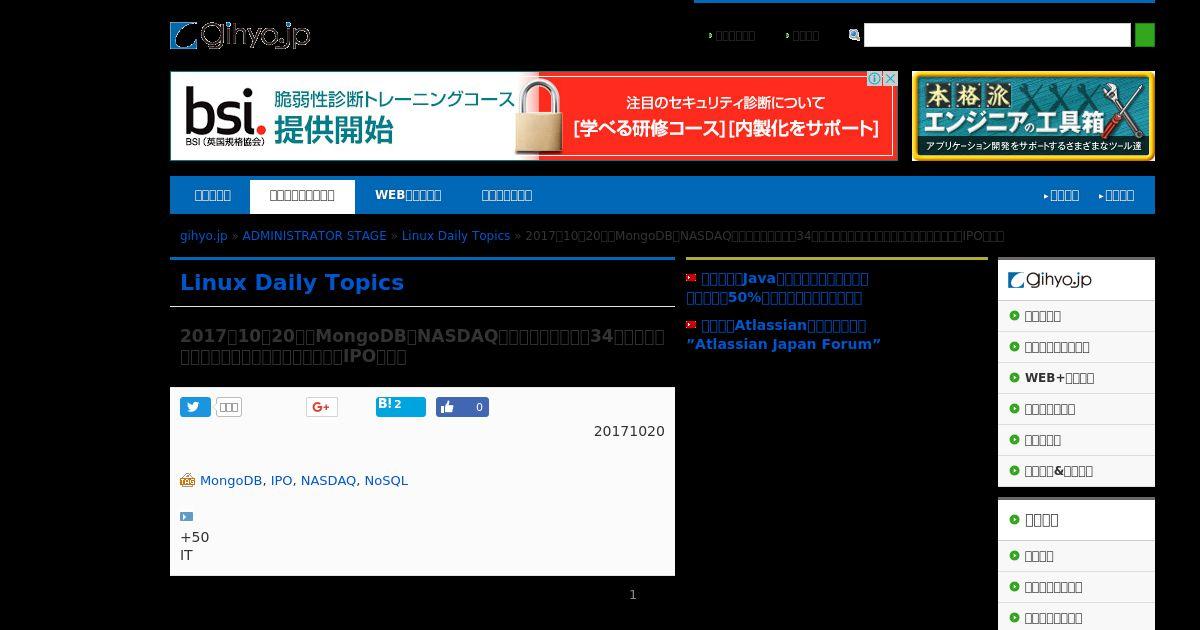Open the NASDAQ tag link
The image size is (1200, 630).
coord(328,481)
